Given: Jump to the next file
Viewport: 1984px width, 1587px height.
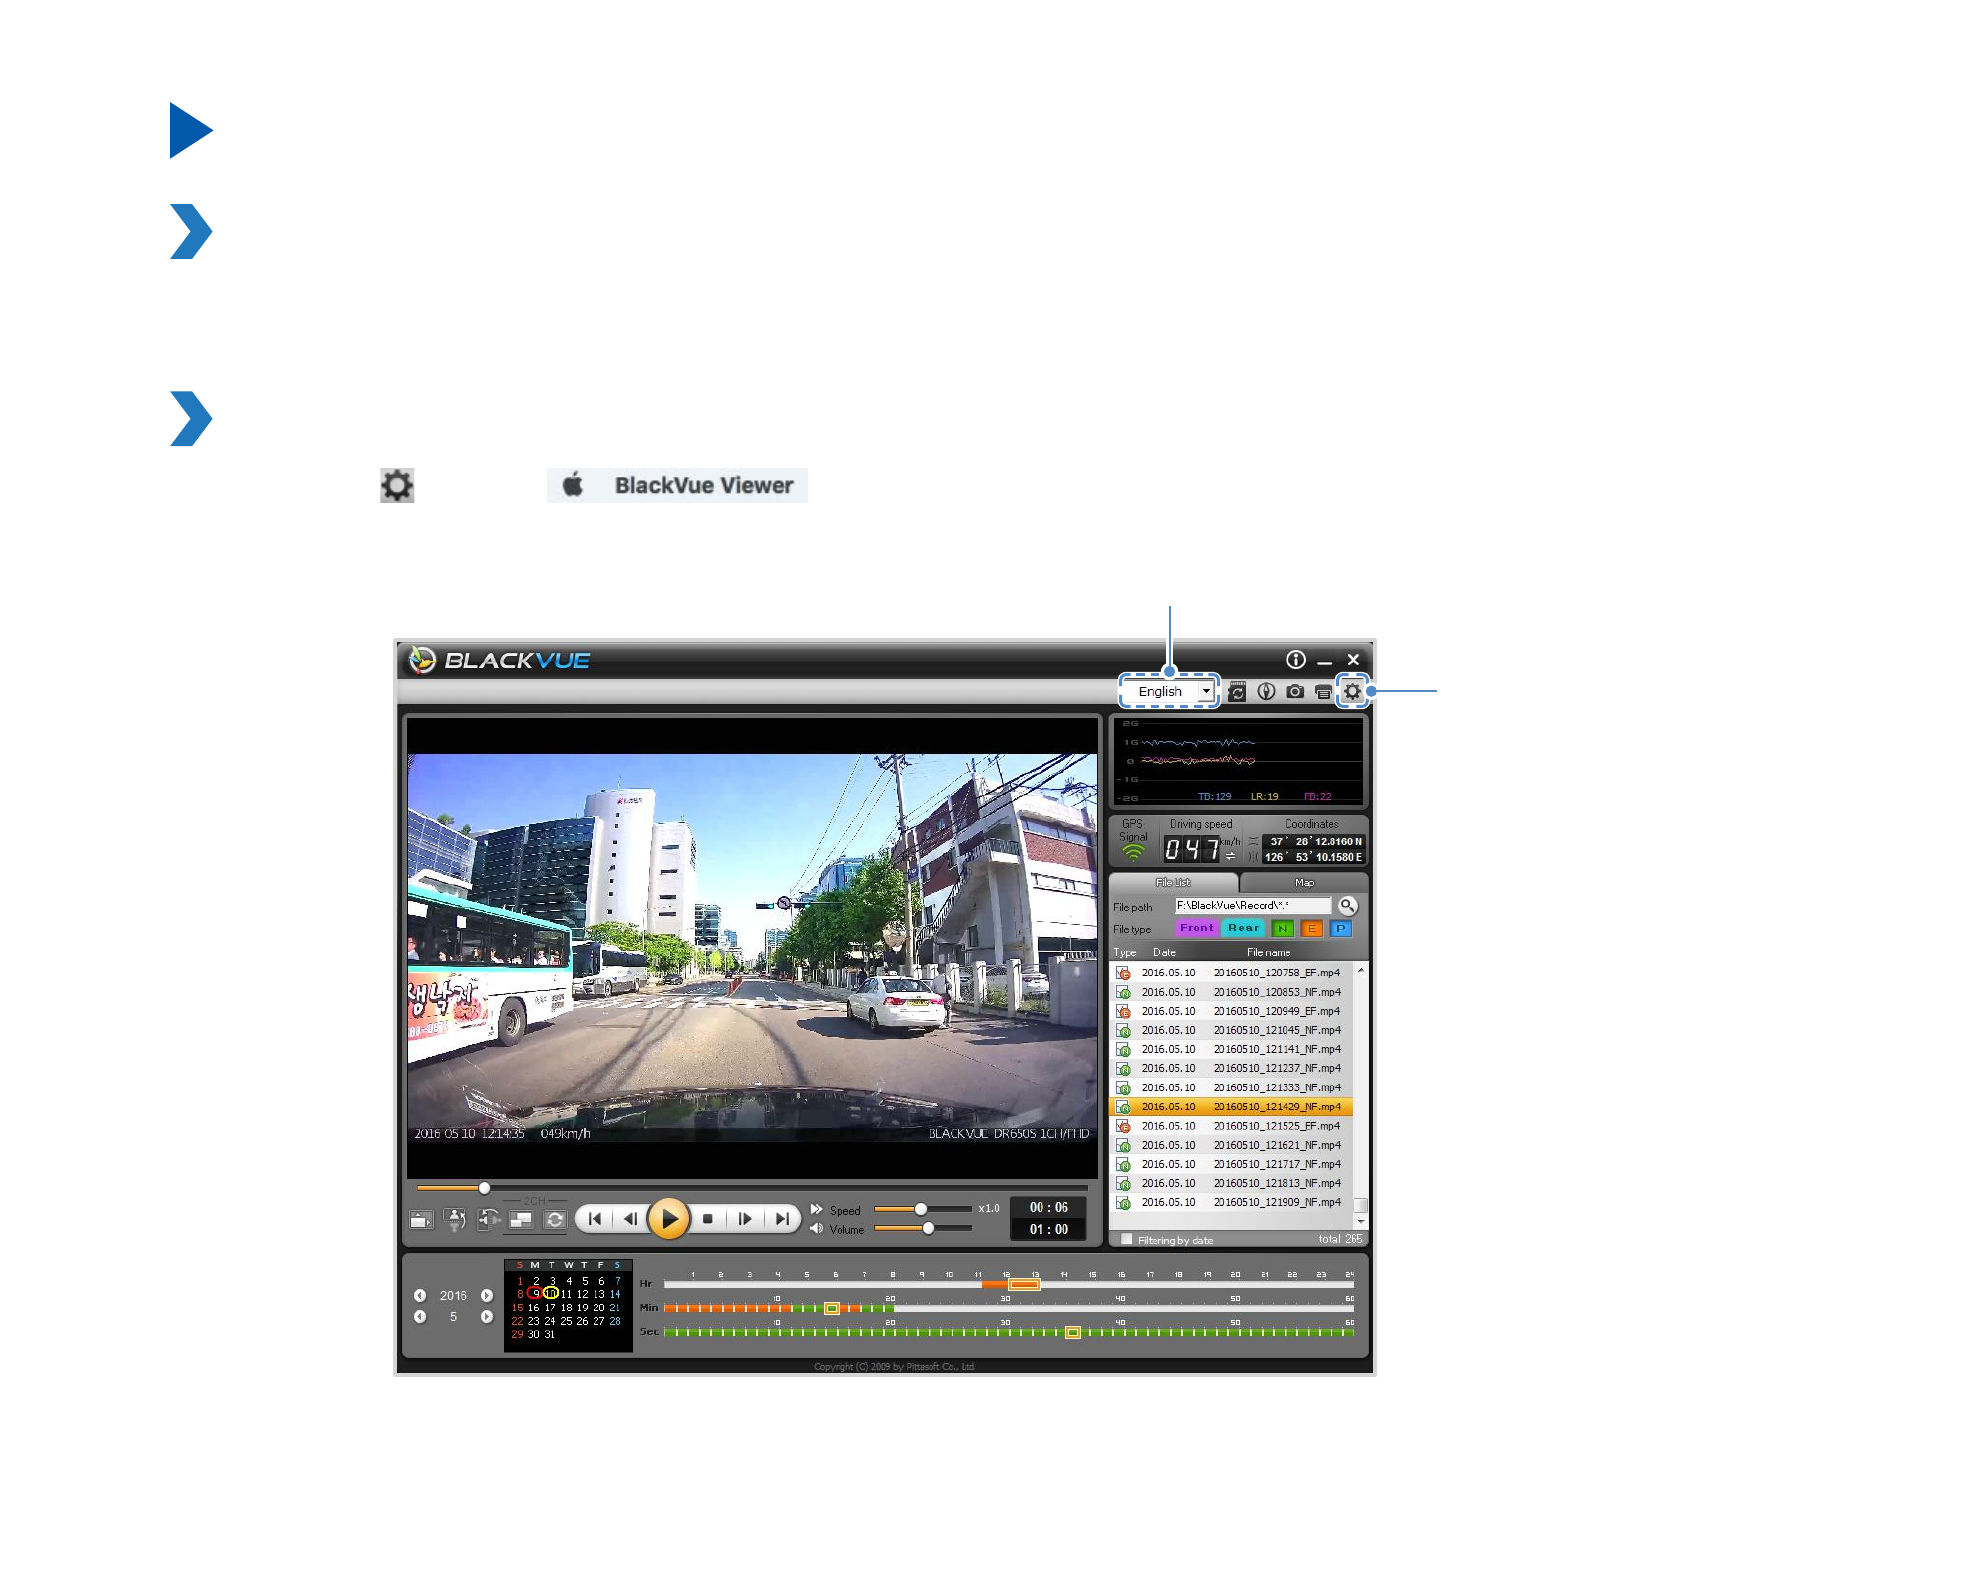Looking at the screenshot, I should (x=782, y=1219).
